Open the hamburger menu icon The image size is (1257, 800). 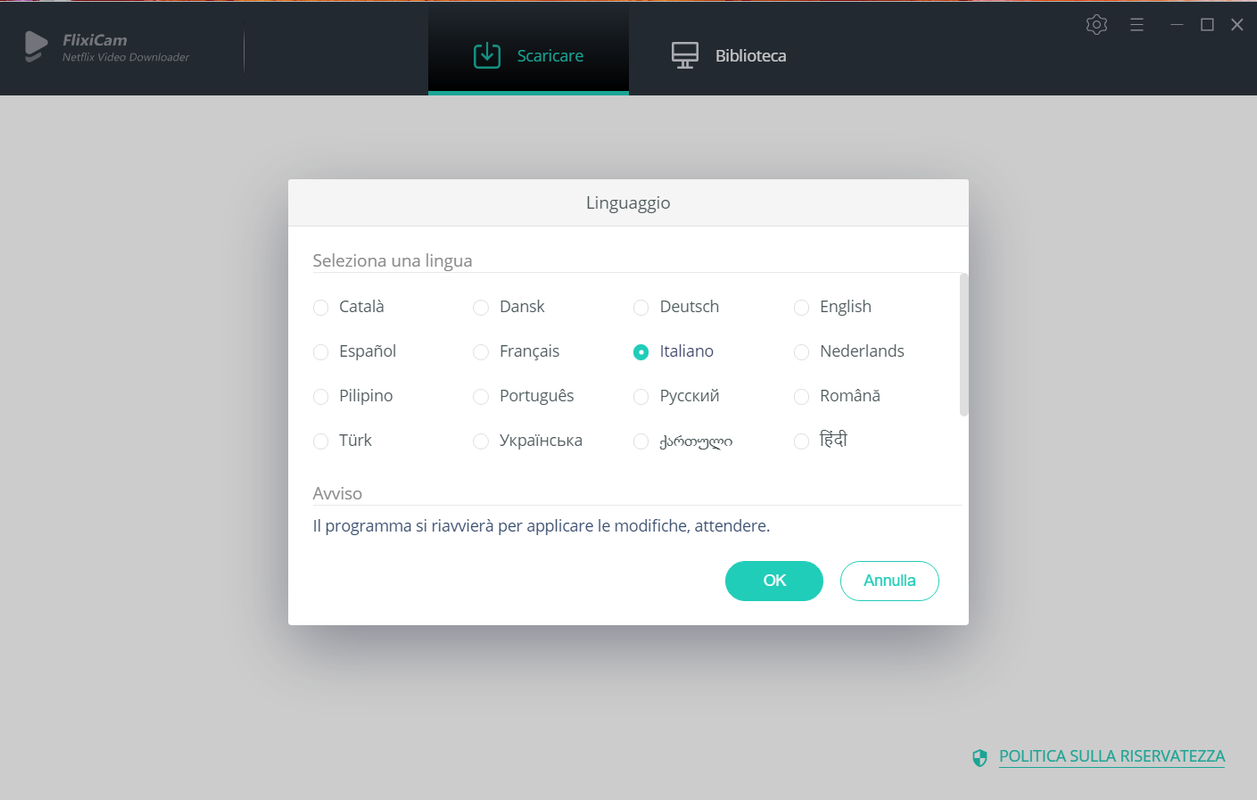(x=1137, y=25)
